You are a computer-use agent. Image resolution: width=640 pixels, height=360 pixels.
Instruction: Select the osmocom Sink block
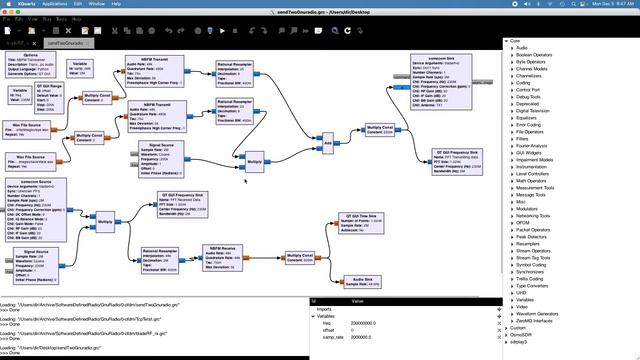(441, 82)
